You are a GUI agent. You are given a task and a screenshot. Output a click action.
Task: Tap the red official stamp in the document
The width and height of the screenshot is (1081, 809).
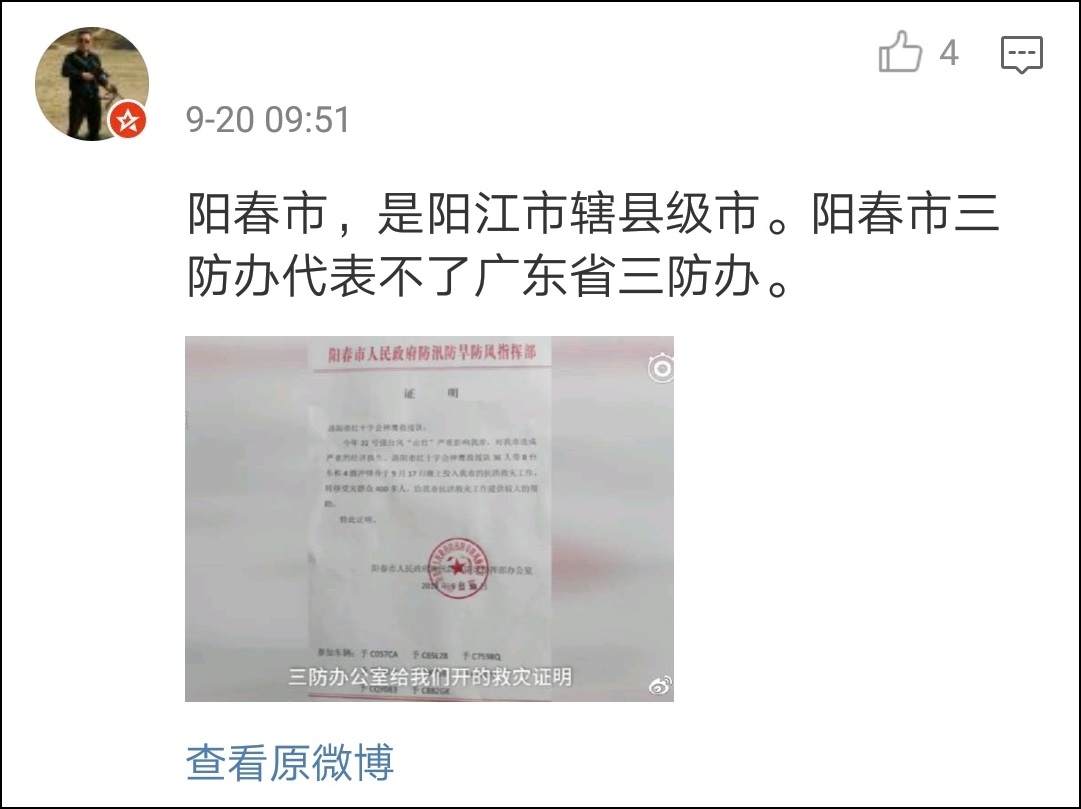coord(458,568)
